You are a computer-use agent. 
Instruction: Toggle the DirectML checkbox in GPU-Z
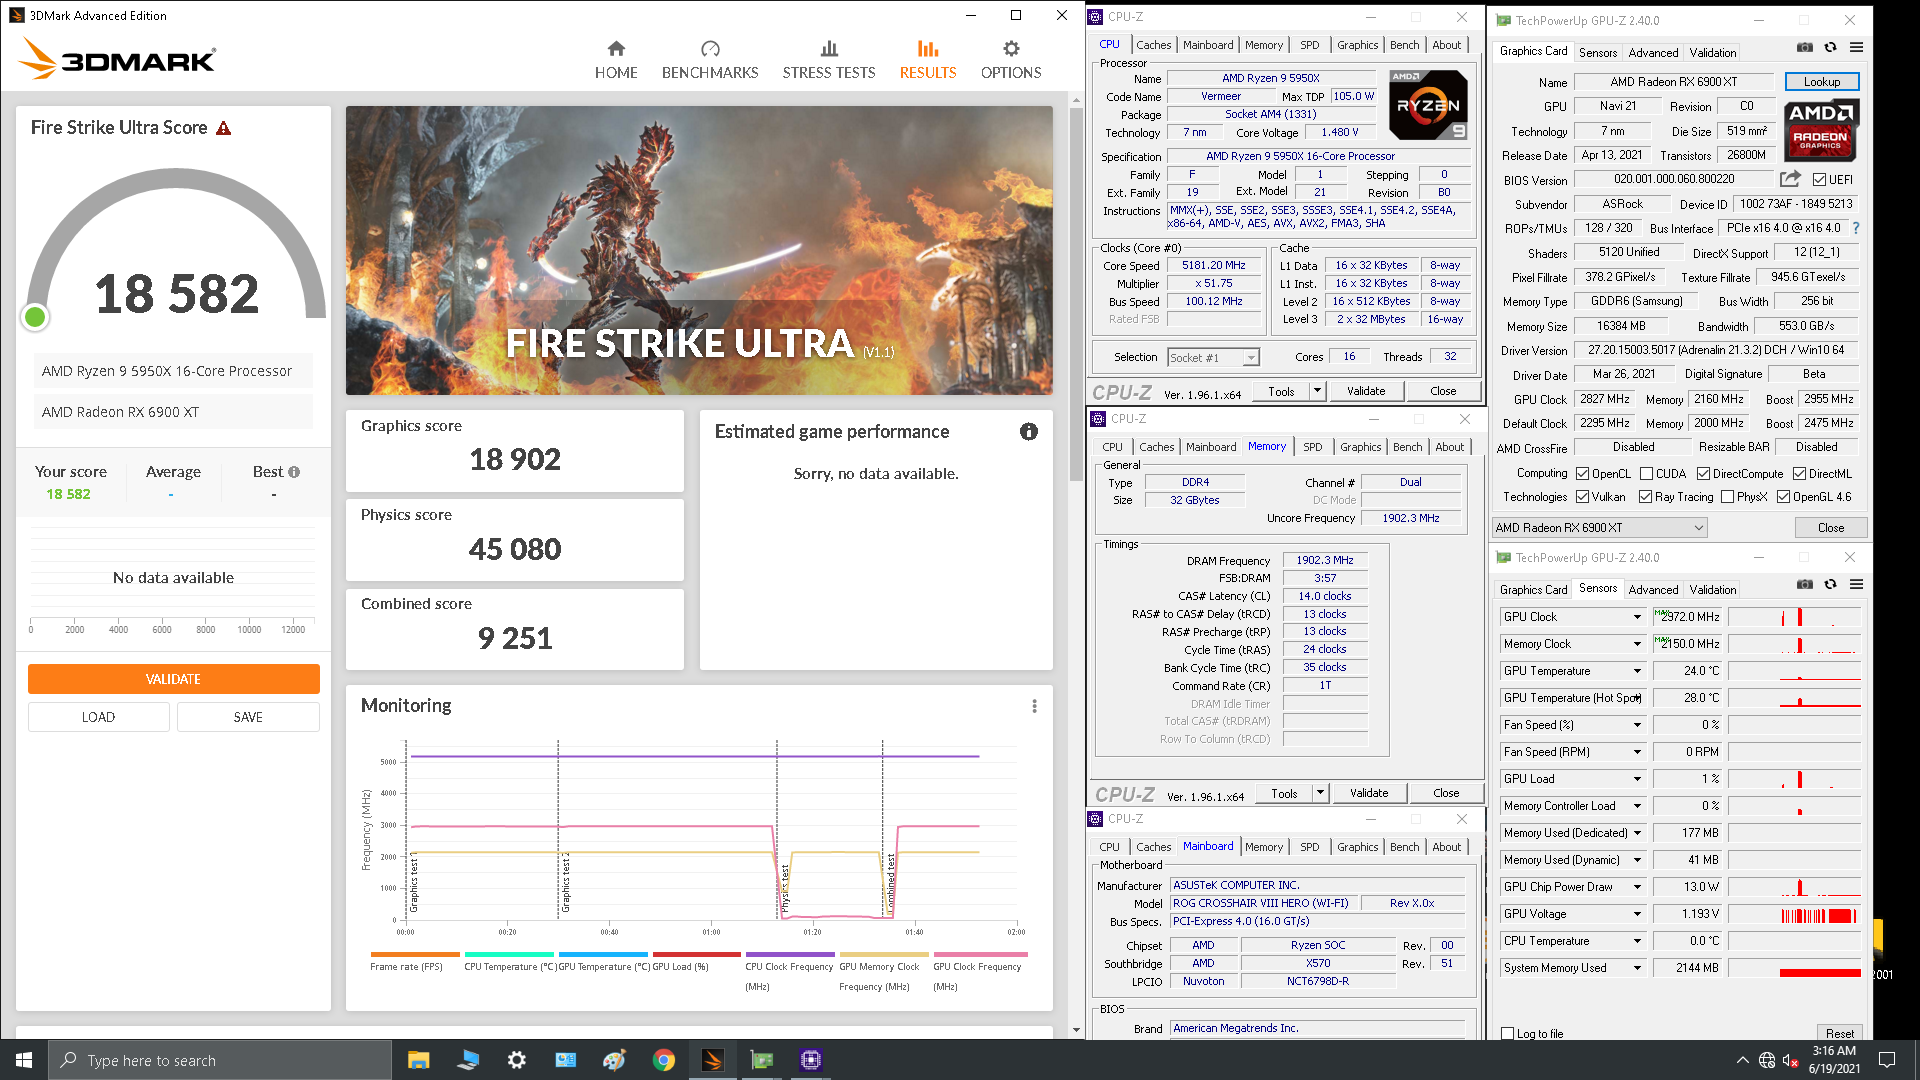coord(1799,474)
